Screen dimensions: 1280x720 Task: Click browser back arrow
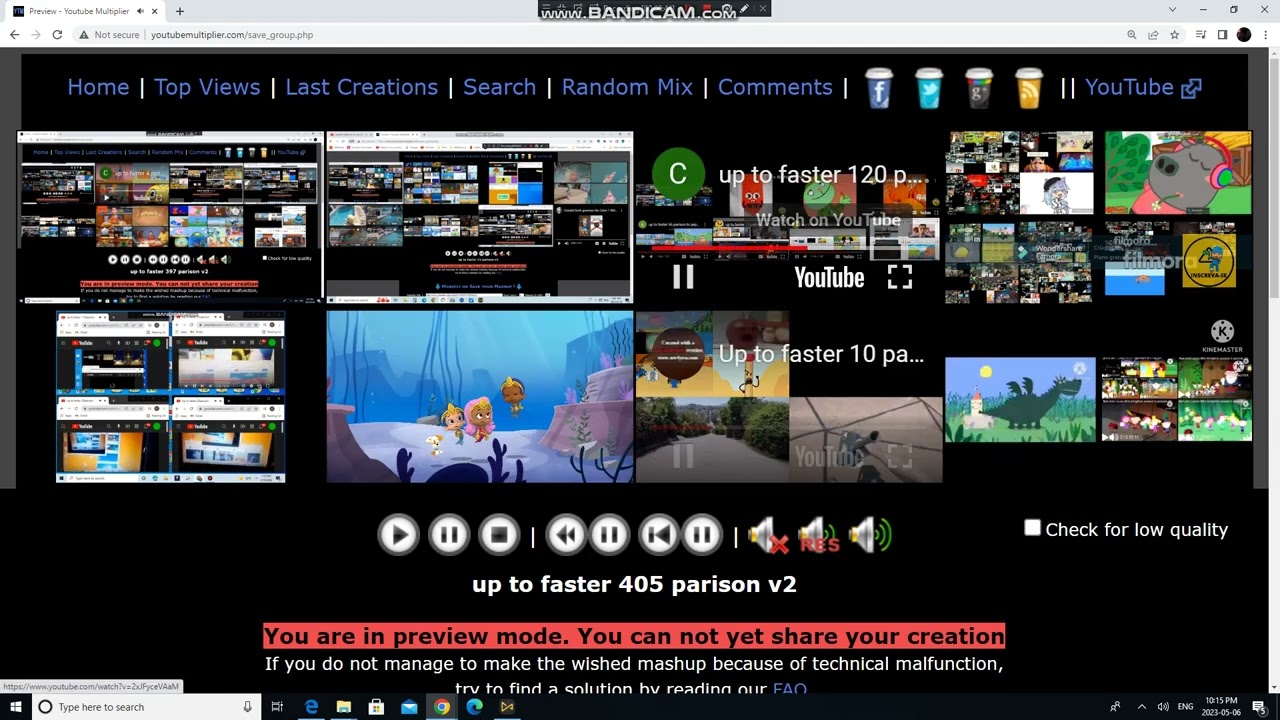click(14, 34)
